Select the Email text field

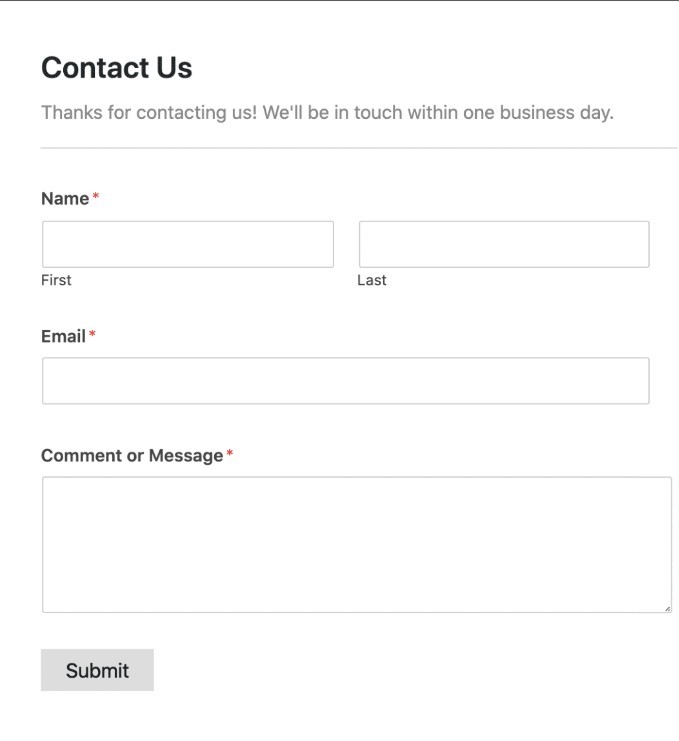345,381
